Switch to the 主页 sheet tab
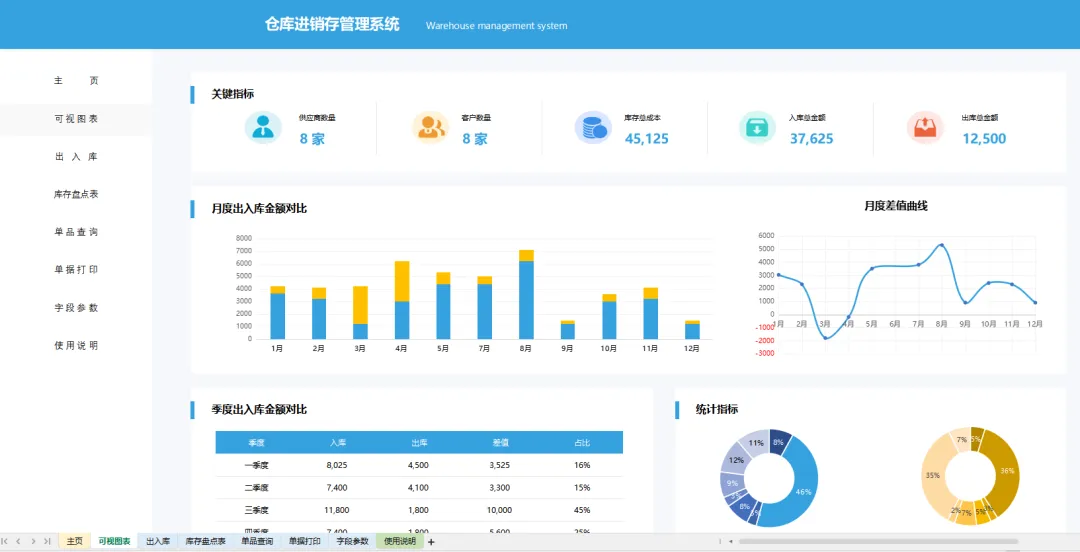The width and height of the screenshot is (1080, 552). point(74,542)
